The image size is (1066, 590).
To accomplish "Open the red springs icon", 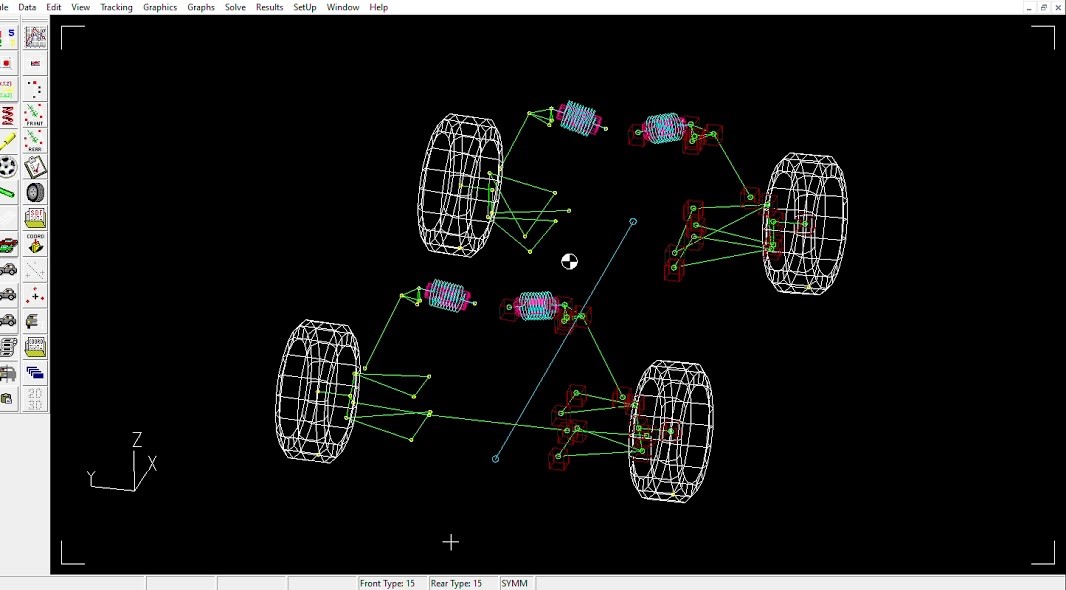I will click(x=8, y=115).
